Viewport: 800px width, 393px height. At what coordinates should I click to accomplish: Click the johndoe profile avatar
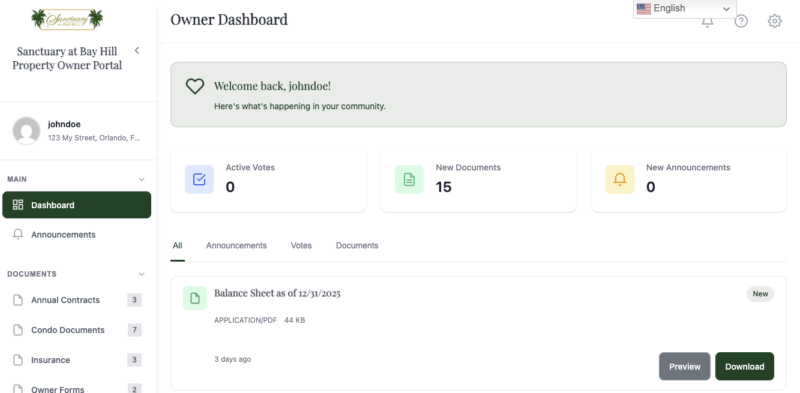click(x=27, y=131)
